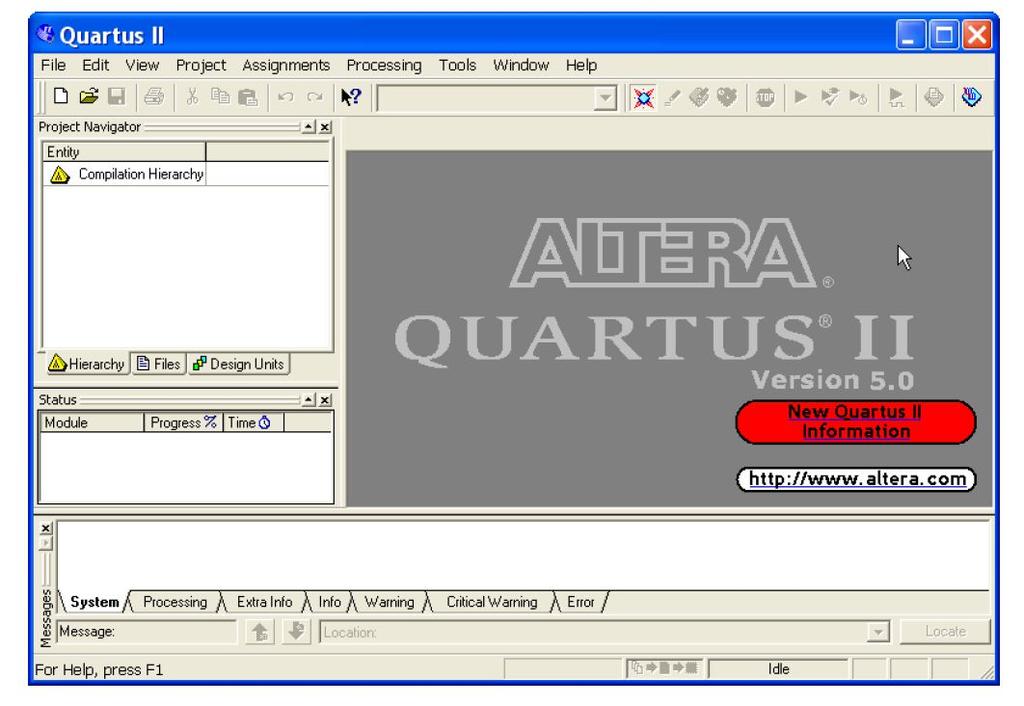Activate the context Help pointer icon
The height and width of the screenshot is (706, 1024).
click(351, 97)
